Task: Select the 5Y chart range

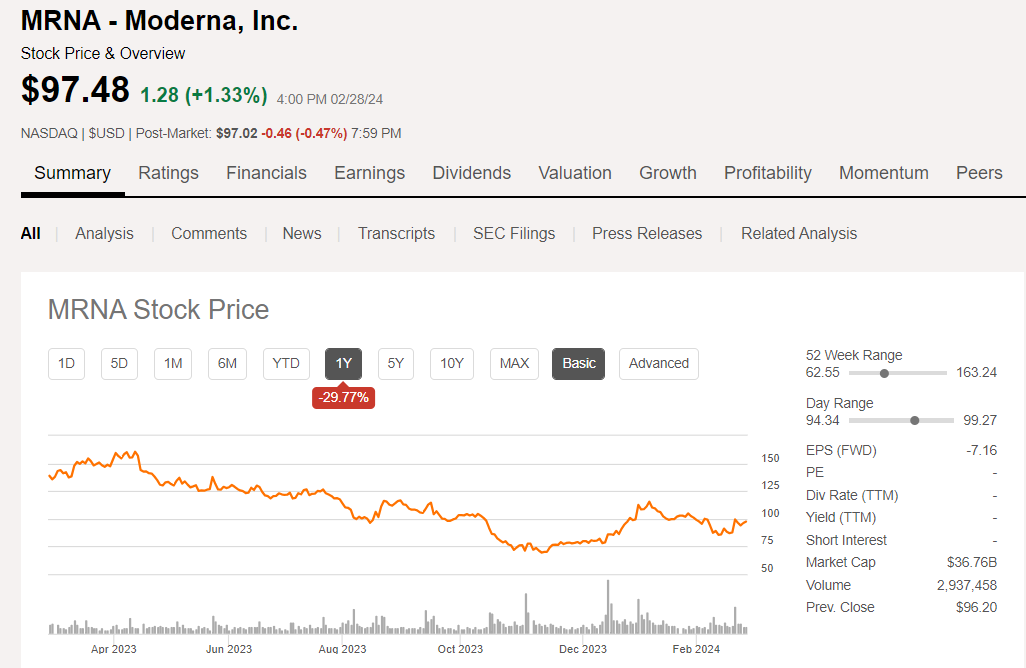Action: coord(396,363)
